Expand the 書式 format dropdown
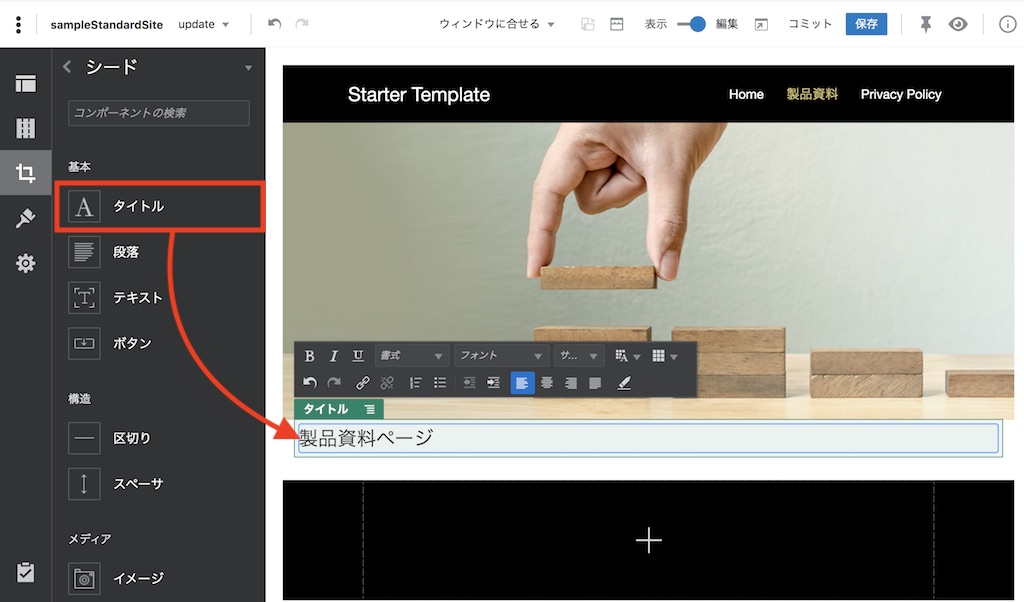This screenshot has height=602, width=1024. click(412, 356)
